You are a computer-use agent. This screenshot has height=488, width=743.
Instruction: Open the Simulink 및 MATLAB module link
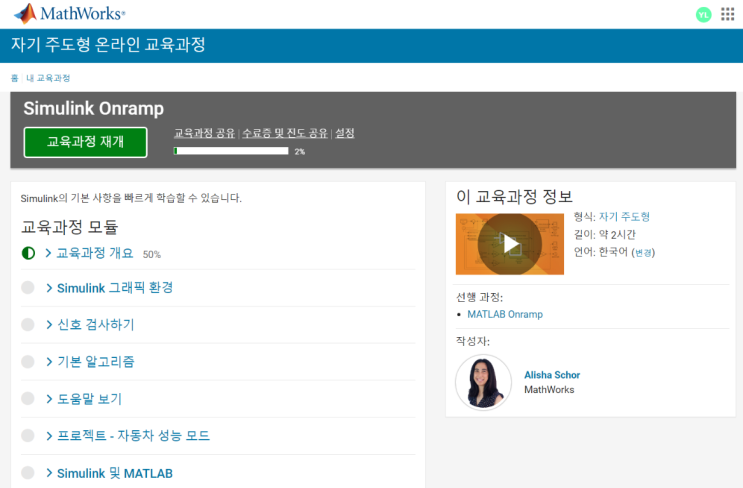coord(115,473)
